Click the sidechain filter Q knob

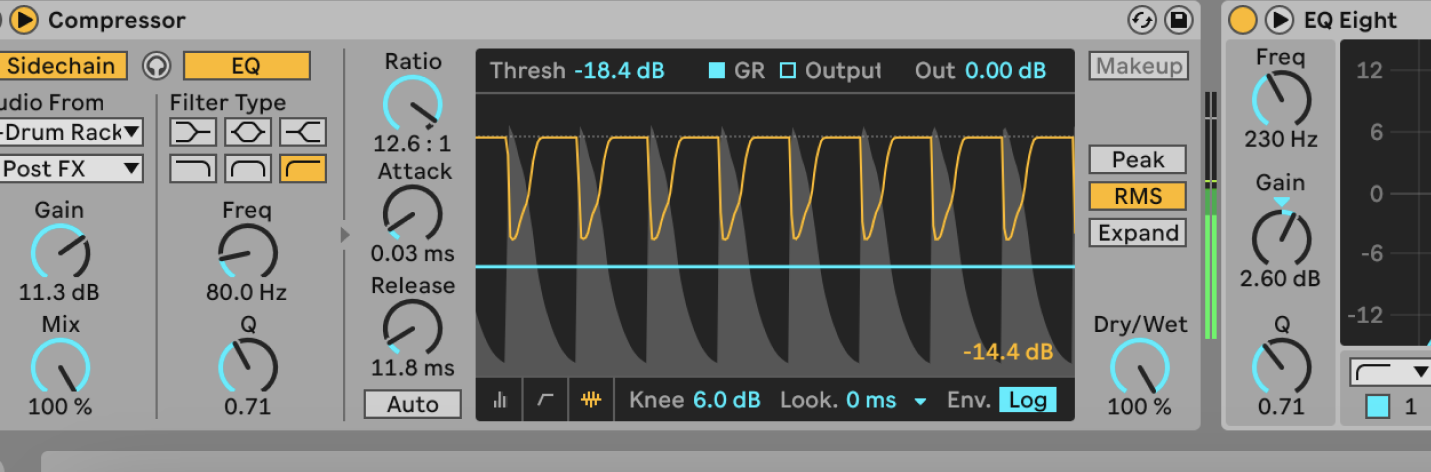click(x=248, y=366)
